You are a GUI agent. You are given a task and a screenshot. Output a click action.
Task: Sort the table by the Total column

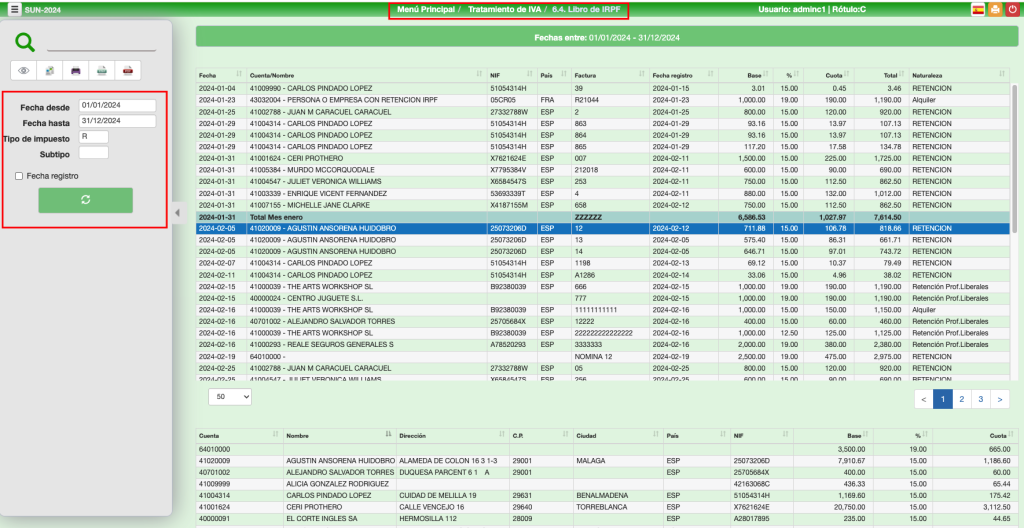(880, 76)
